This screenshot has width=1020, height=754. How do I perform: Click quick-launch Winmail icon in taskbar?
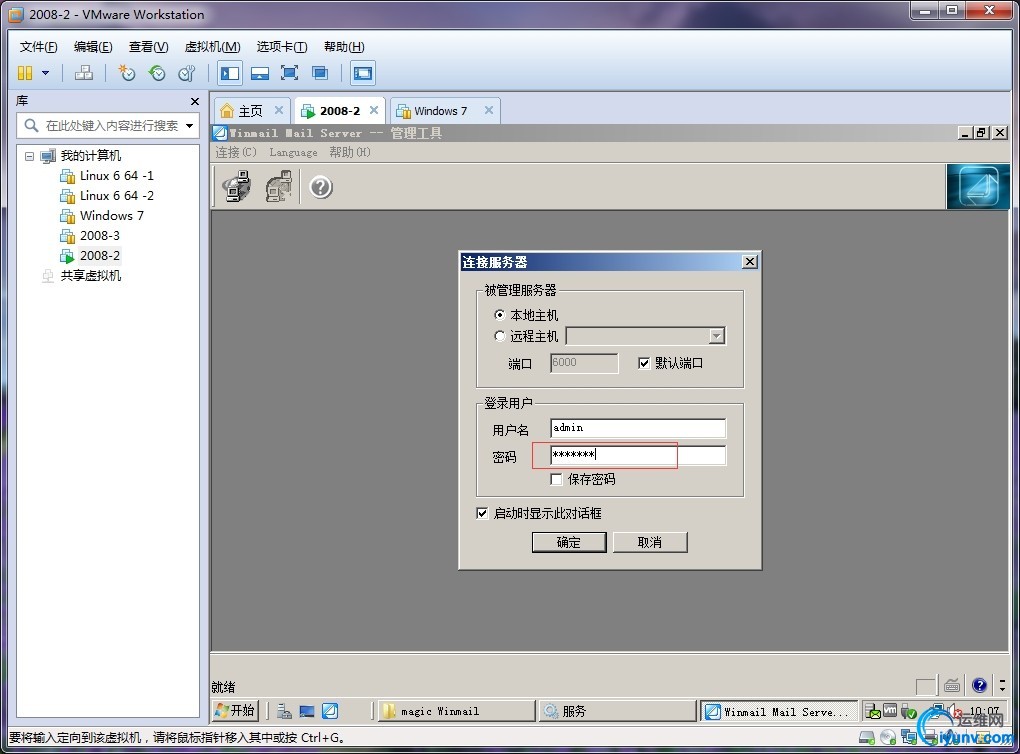[330, 711]
